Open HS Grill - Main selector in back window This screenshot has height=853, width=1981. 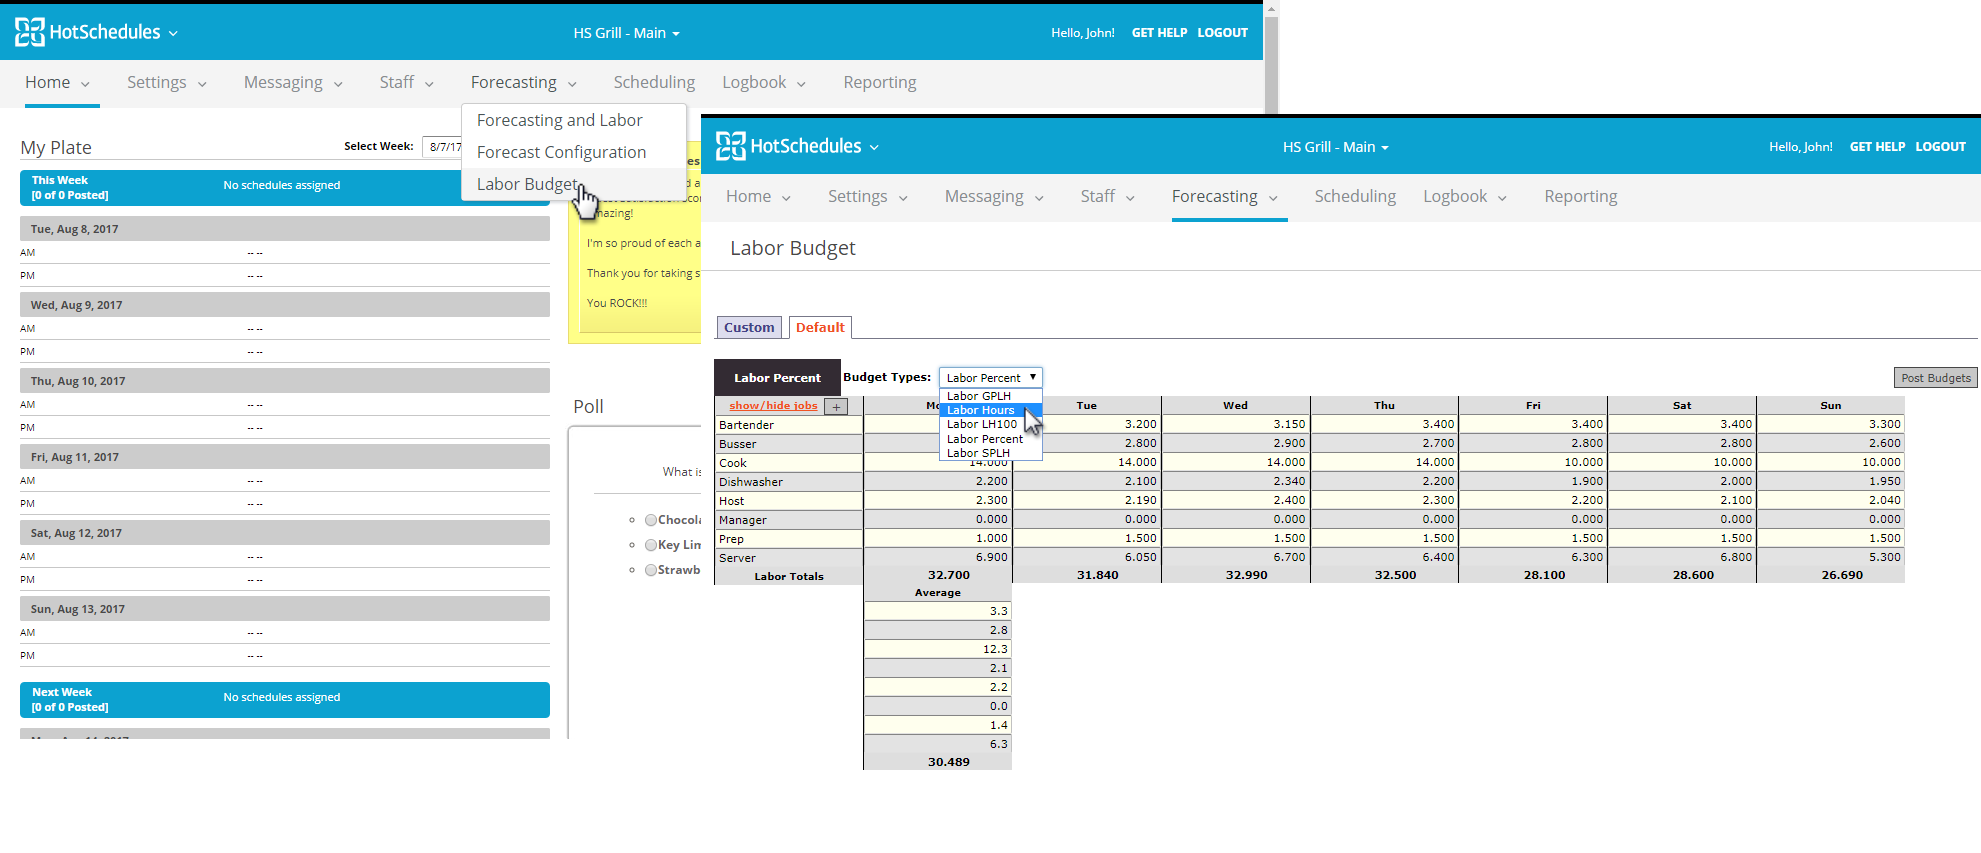click(626, 33)
